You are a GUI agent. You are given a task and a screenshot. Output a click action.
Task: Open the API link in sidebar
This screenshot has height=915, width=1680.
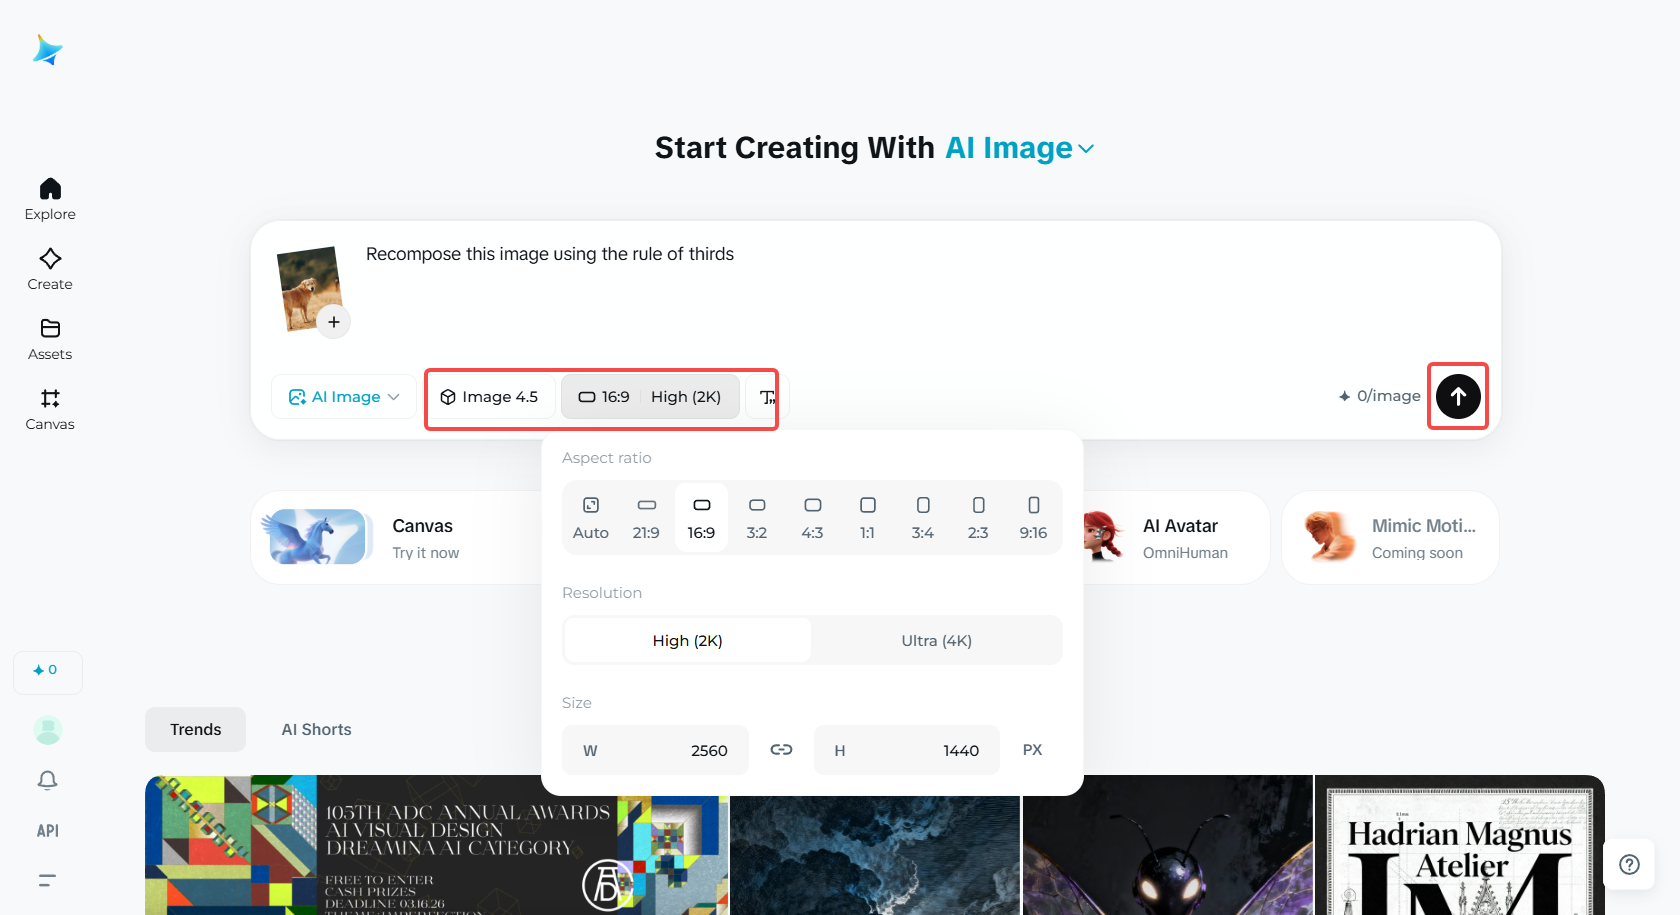pos(48,831)
